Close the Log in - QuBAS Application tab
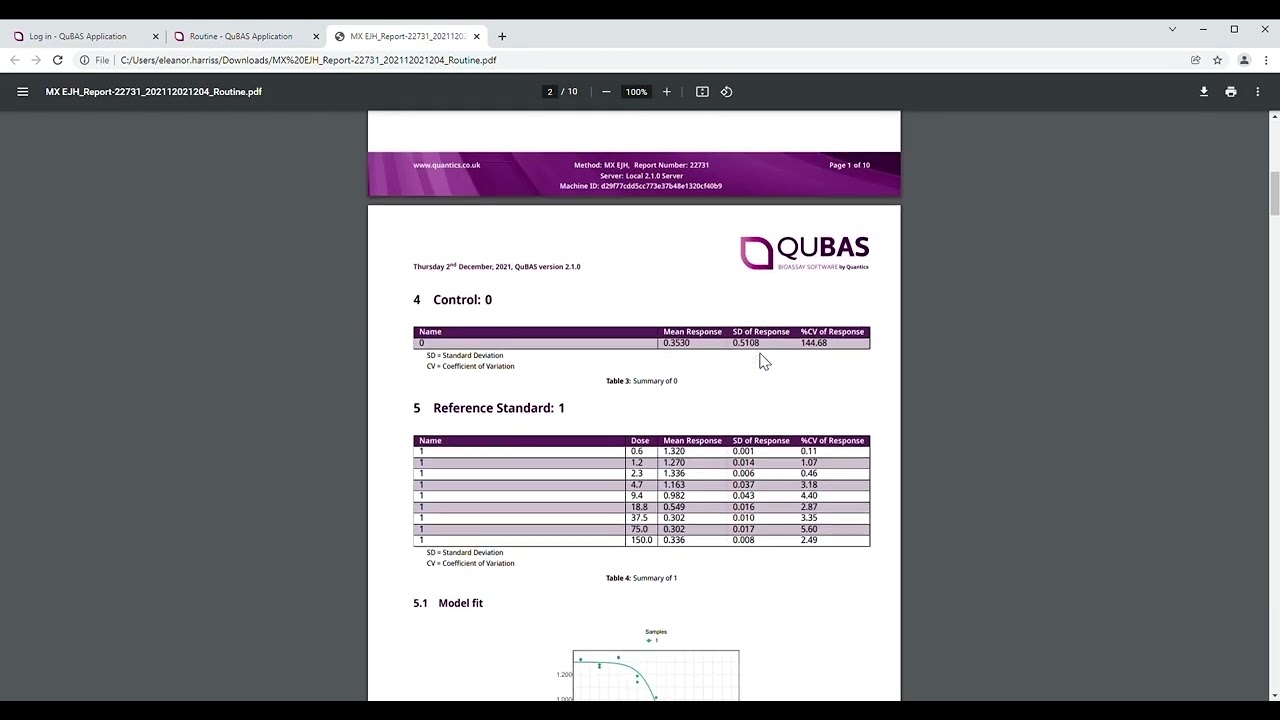1280x720 pixels. tap(155, 36)
